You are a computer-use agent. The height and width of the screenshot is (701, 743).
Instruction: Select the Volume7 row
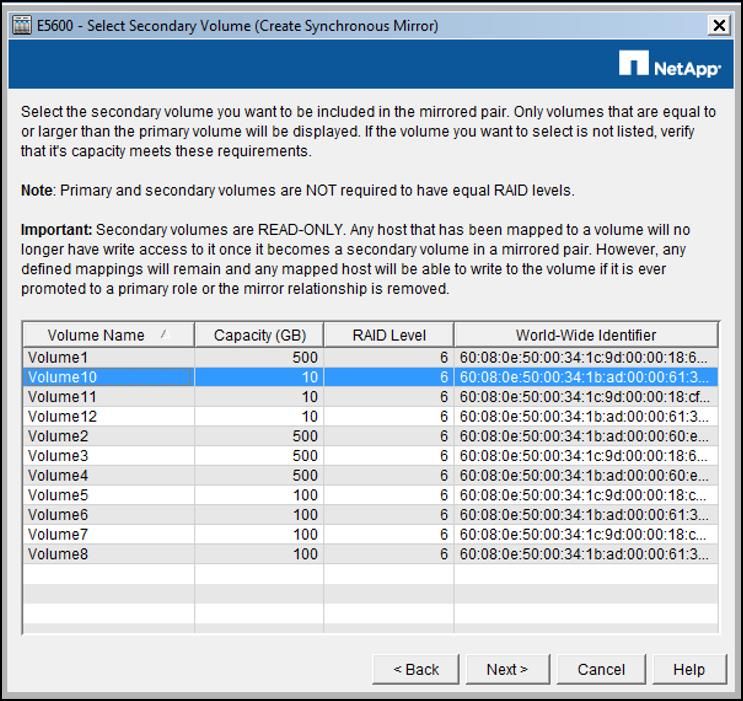click(371, 535)
